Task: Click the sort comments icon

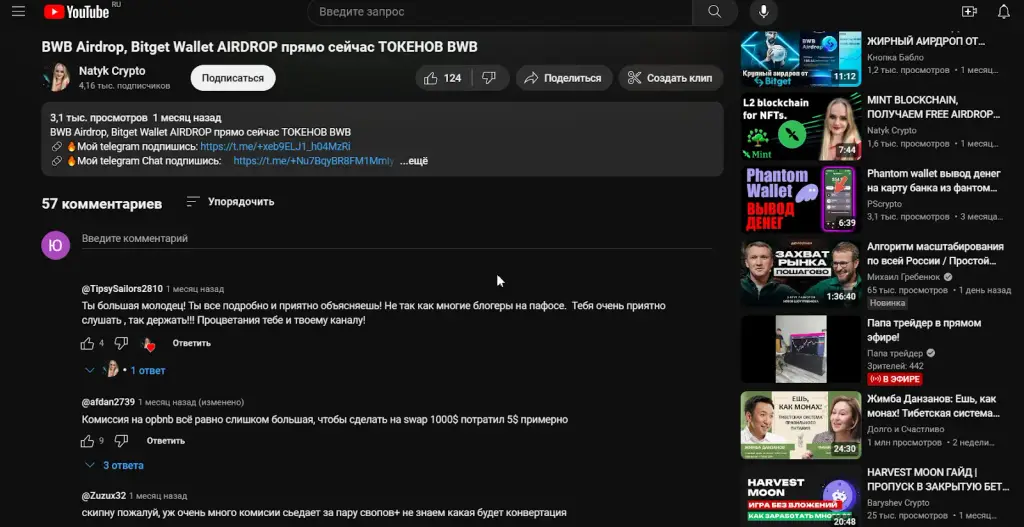Action: click(193, 202)
